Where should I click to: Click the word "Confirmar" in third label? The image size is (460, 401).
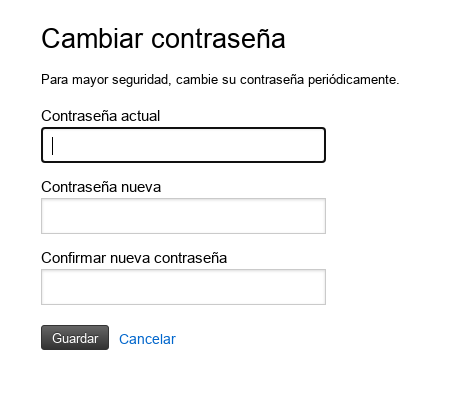point(74,258)
